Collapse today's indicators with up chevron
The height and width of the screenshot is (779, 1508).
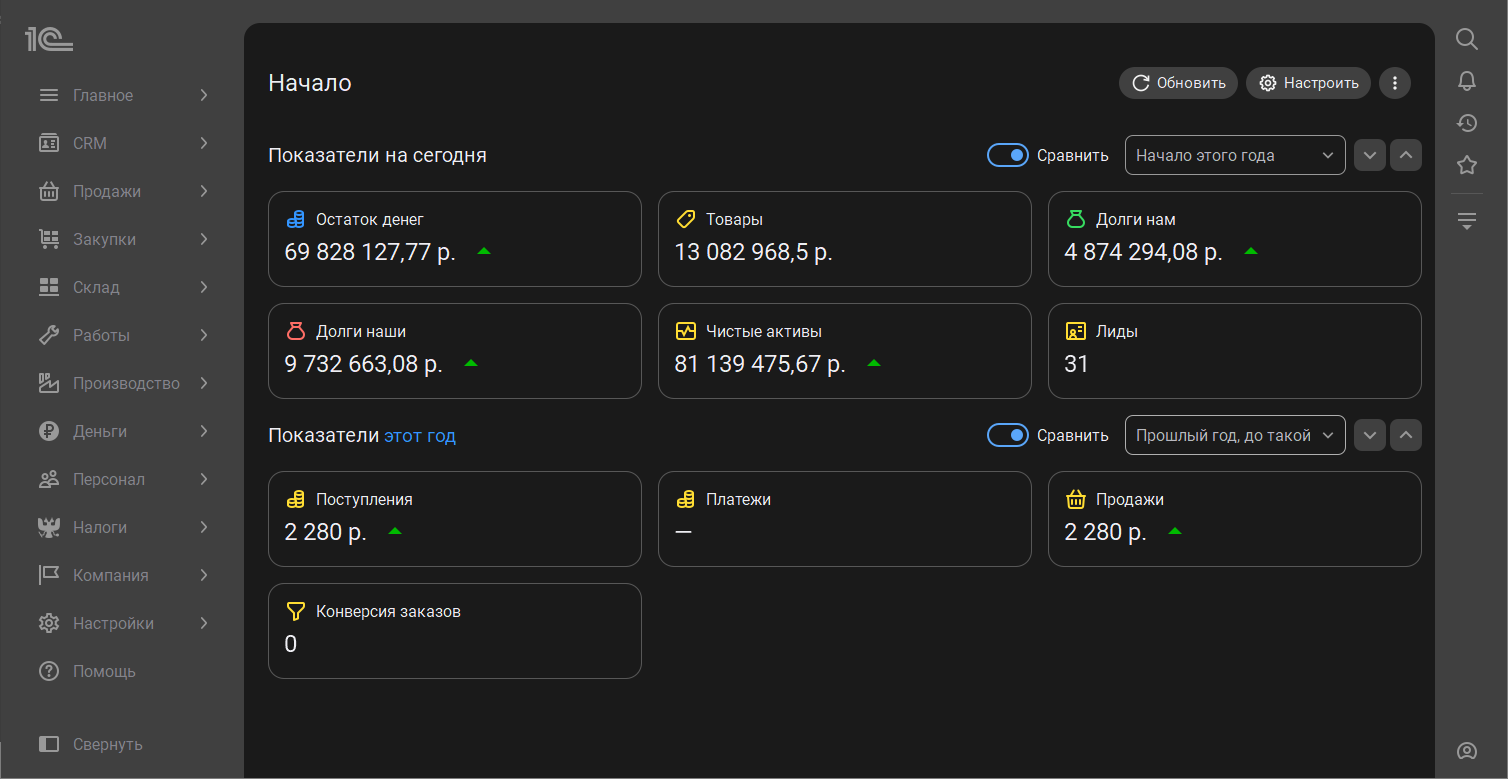tap(1405, 155)
